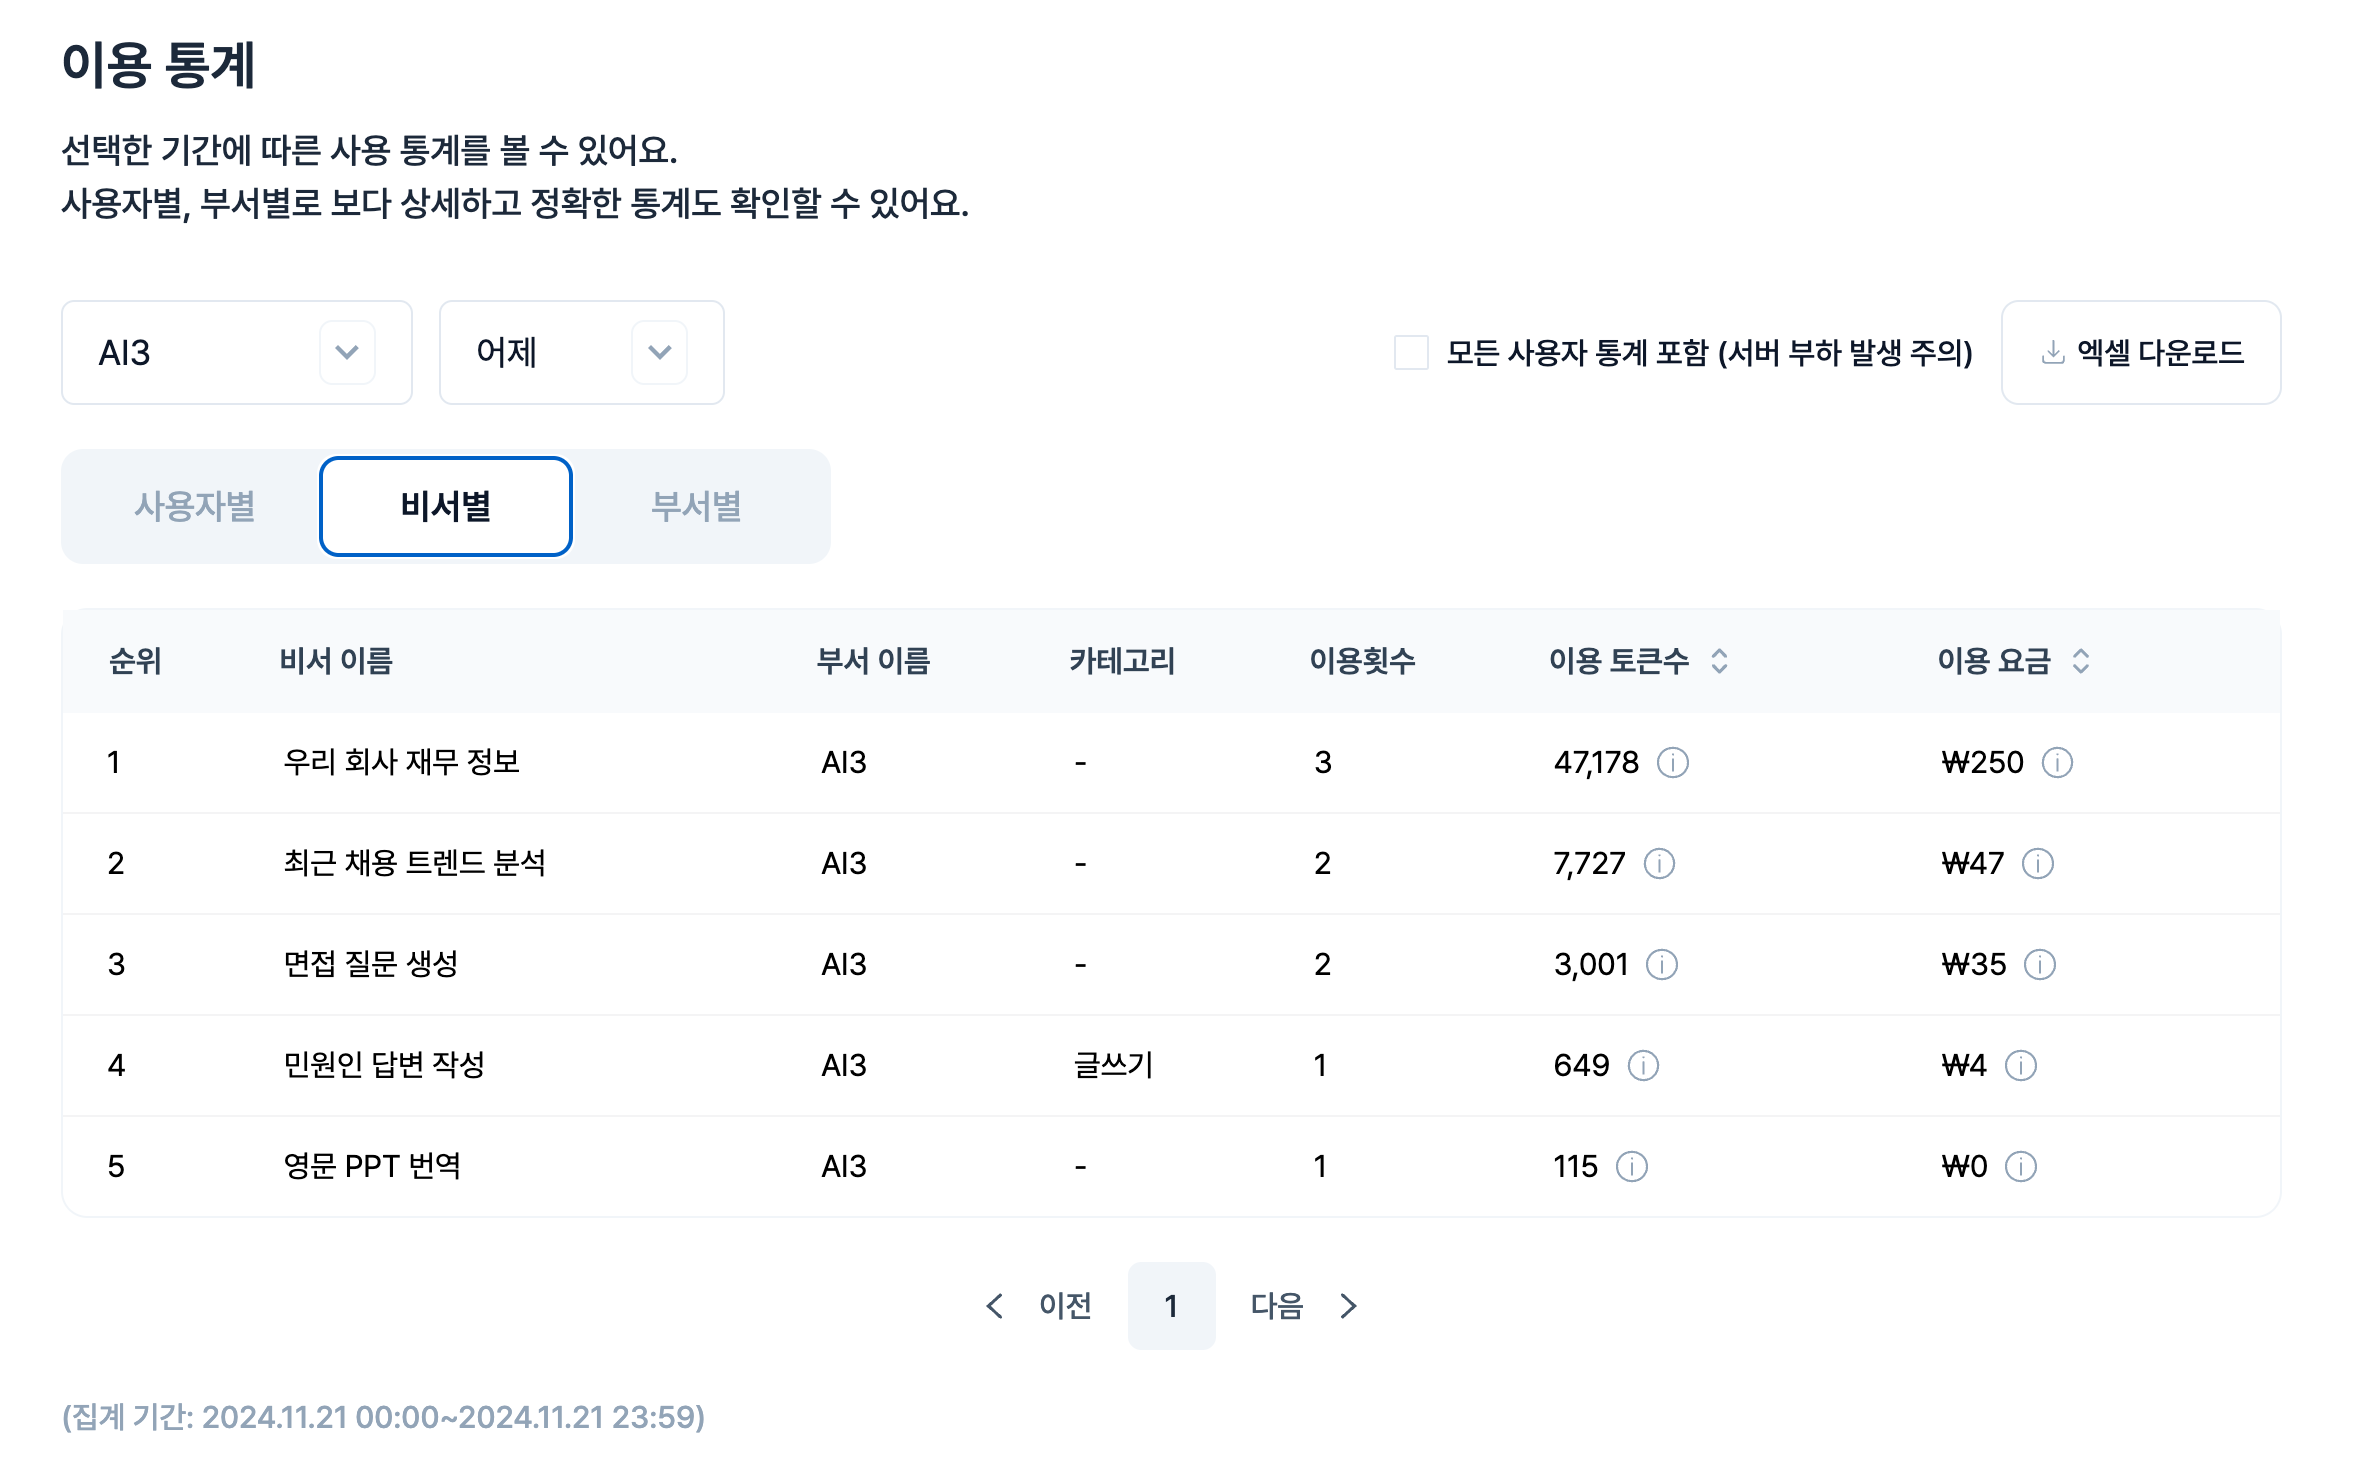Enable 모든 사용자 통계 포함 checkbox

click(1410, 353)
